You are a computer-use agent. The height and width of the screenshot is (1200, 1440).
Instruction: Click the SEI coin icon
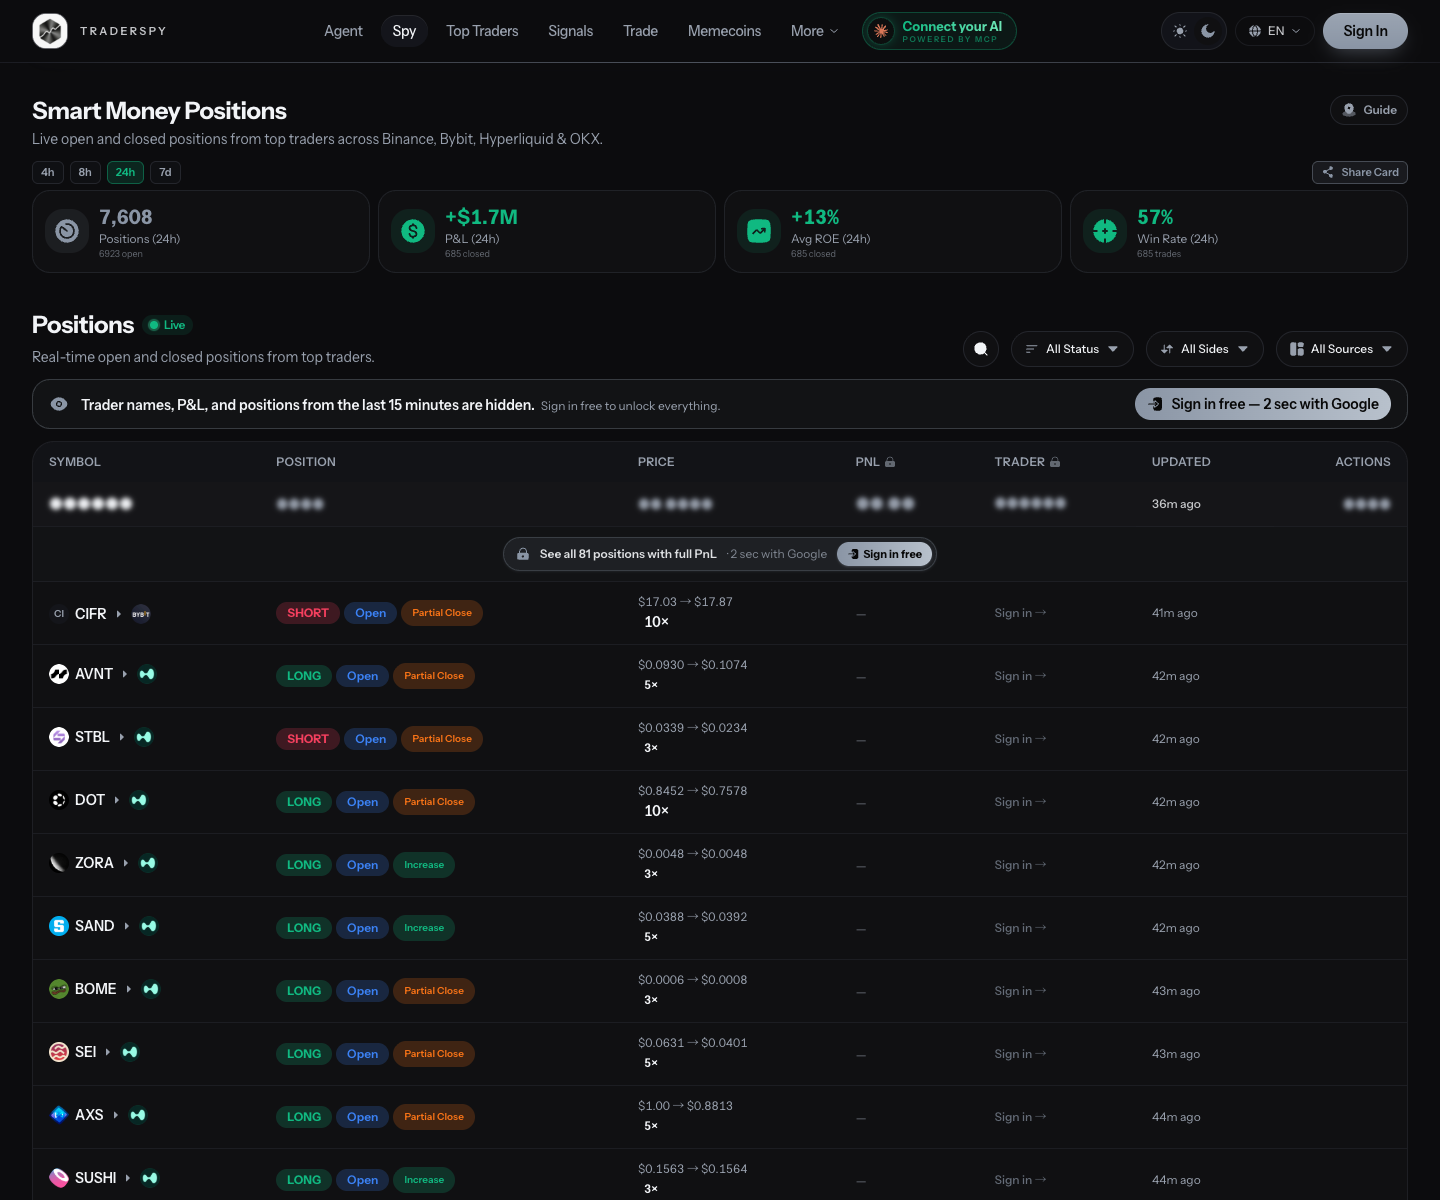[x=59, y=1052]
